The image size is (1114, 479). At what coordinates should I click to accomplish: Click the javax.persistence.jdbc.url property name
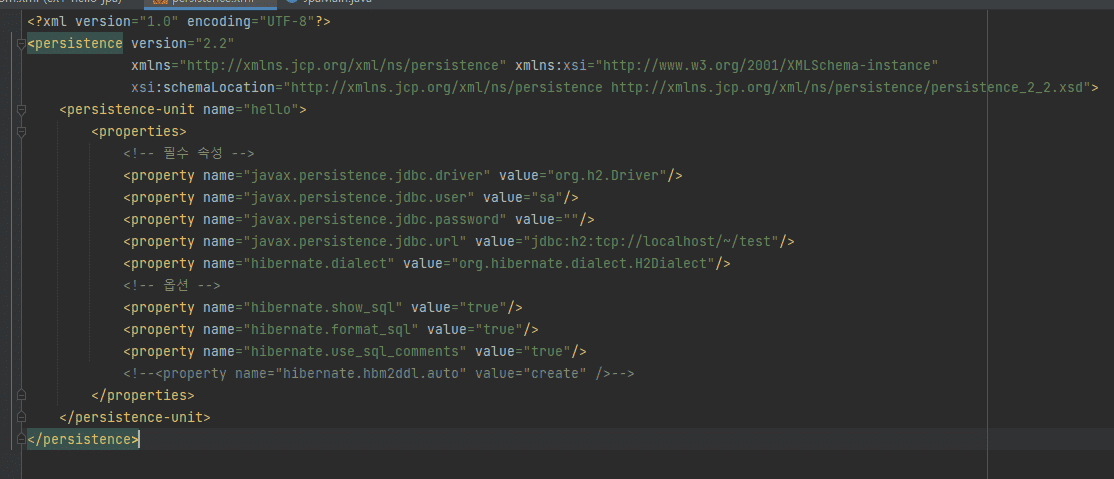[355, 242]
